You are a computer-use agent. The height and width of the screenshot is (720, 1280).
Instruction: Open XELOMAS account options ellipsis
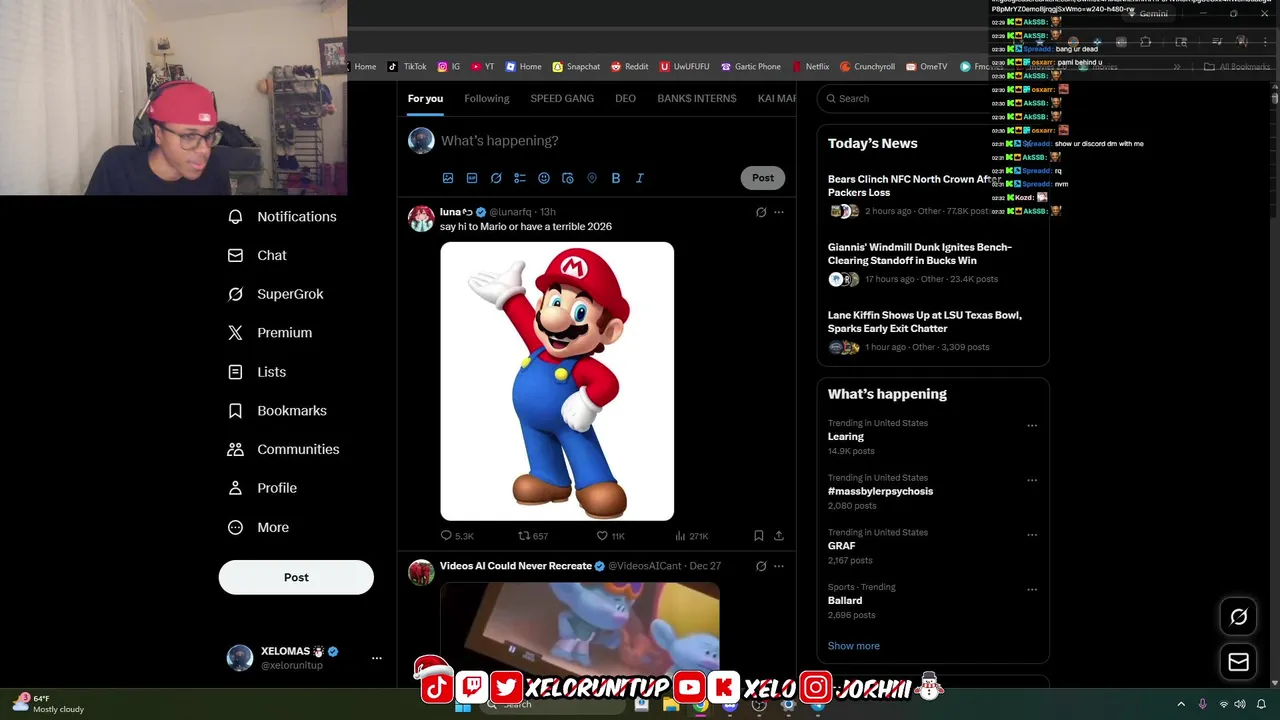[x=377, y=658]
